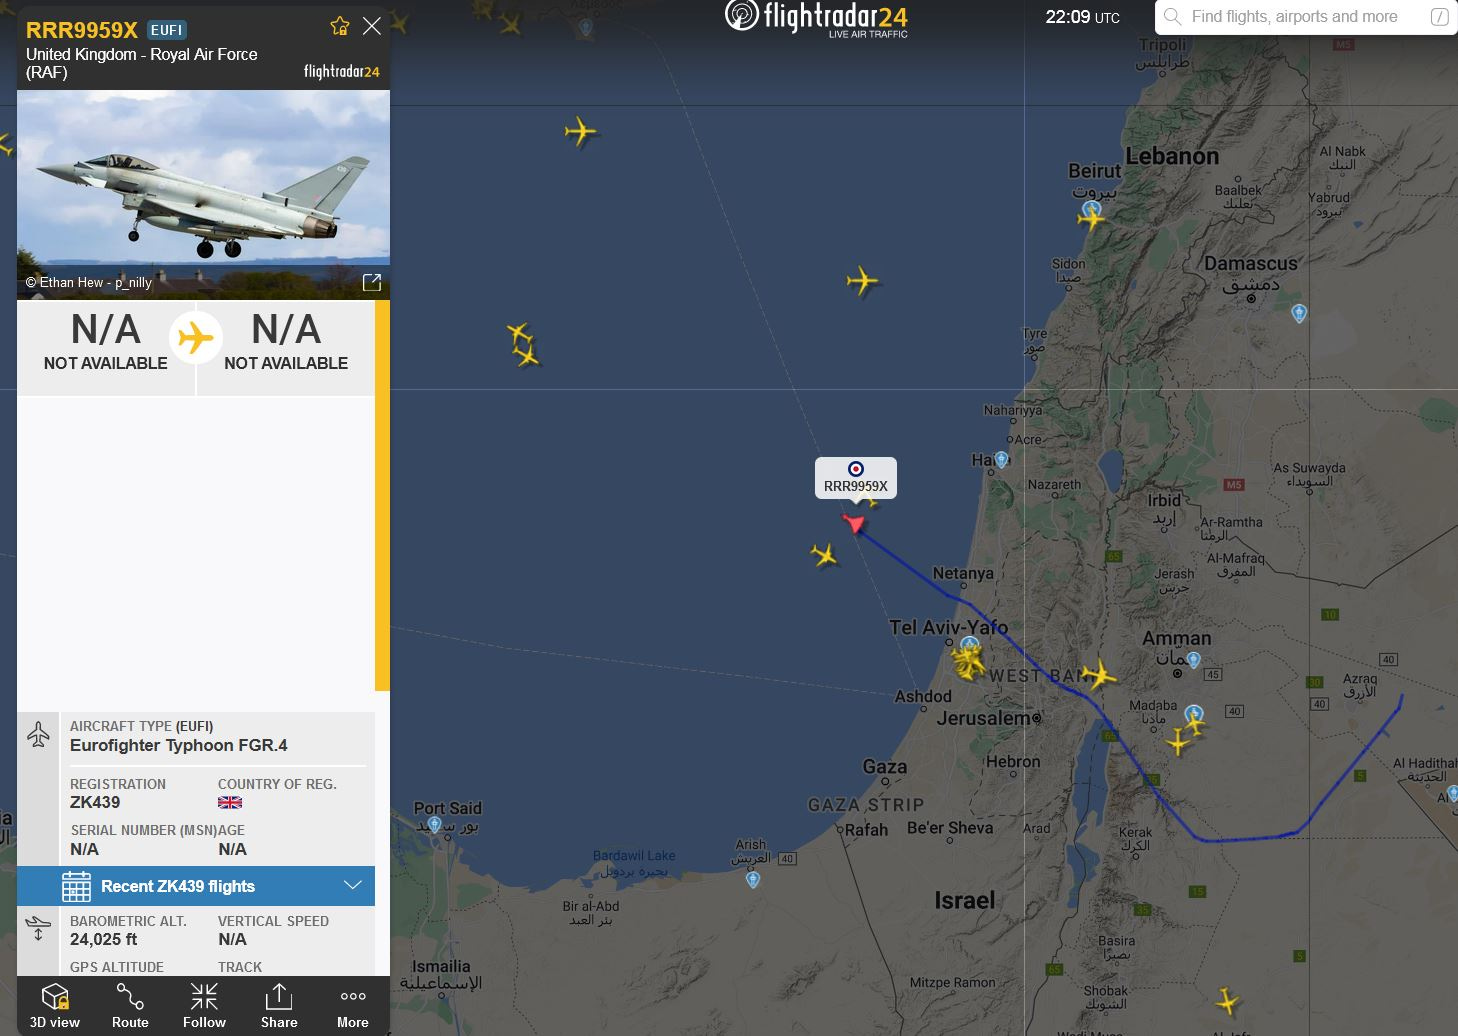Select the red RRR9959X aircraft marker

(853, 522)
